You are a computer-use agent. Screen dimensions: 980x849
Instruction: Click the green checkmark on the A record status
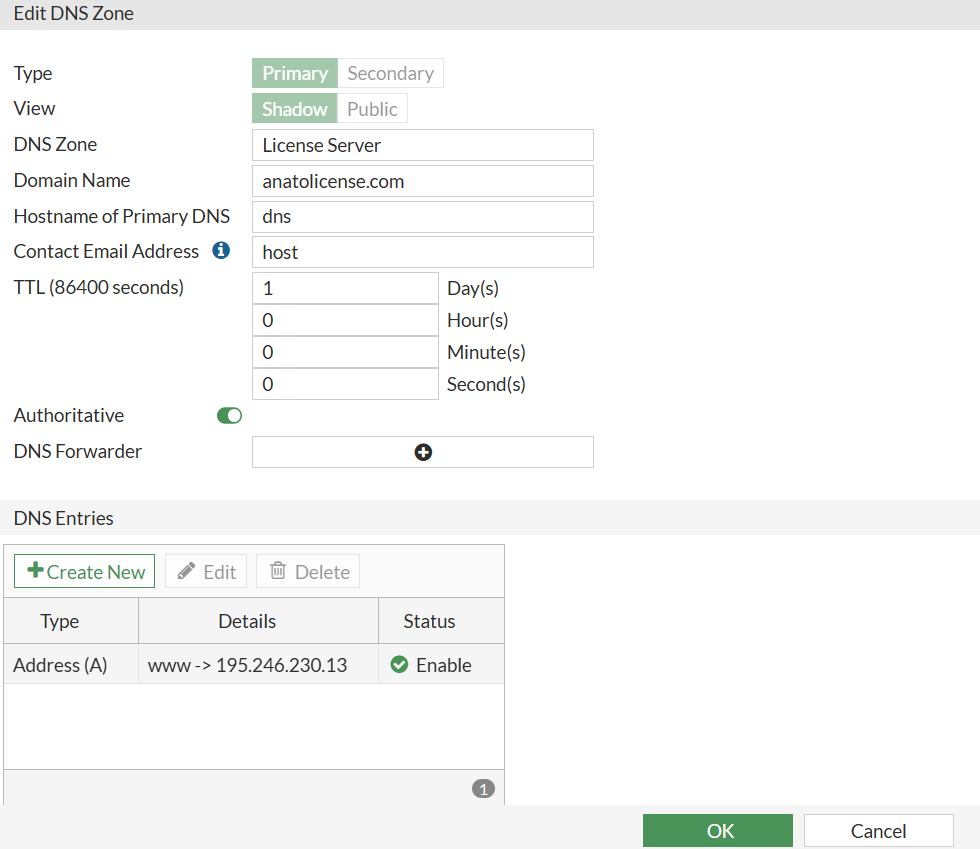click(x=399, y=664)
